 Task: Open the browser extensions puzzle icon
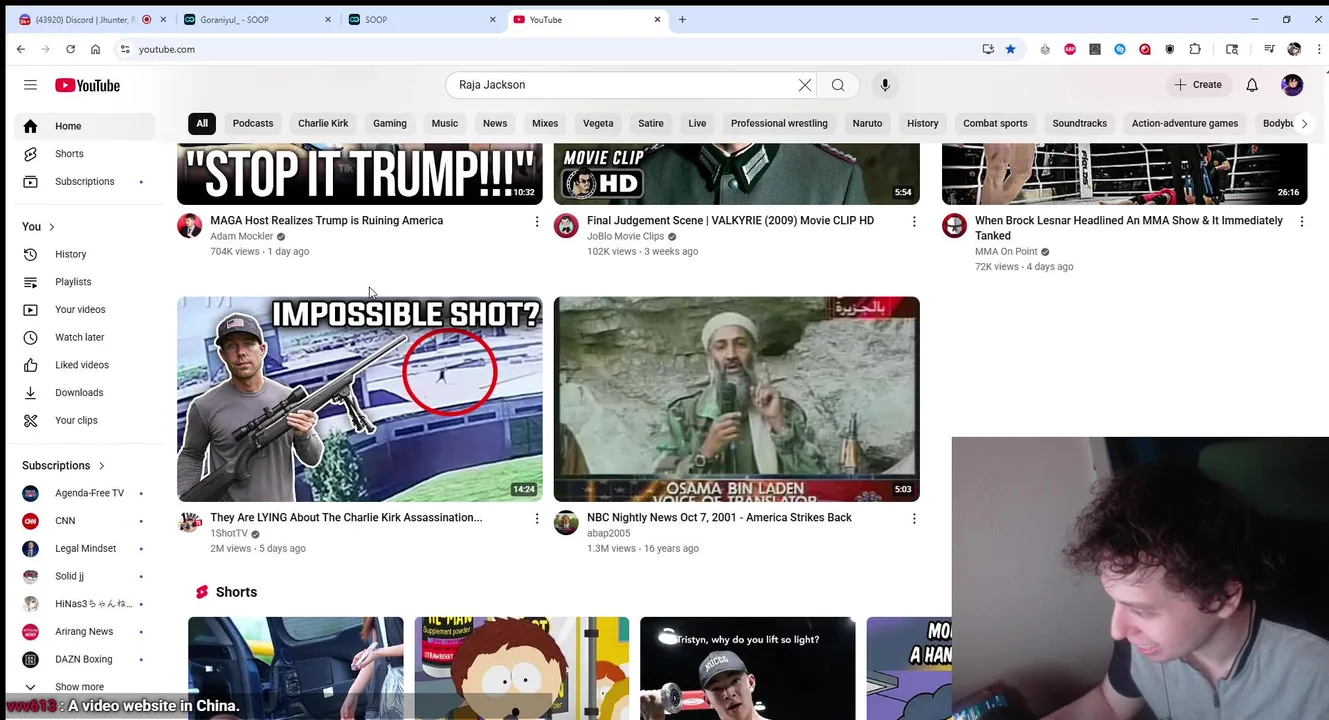pos(1195,49)
